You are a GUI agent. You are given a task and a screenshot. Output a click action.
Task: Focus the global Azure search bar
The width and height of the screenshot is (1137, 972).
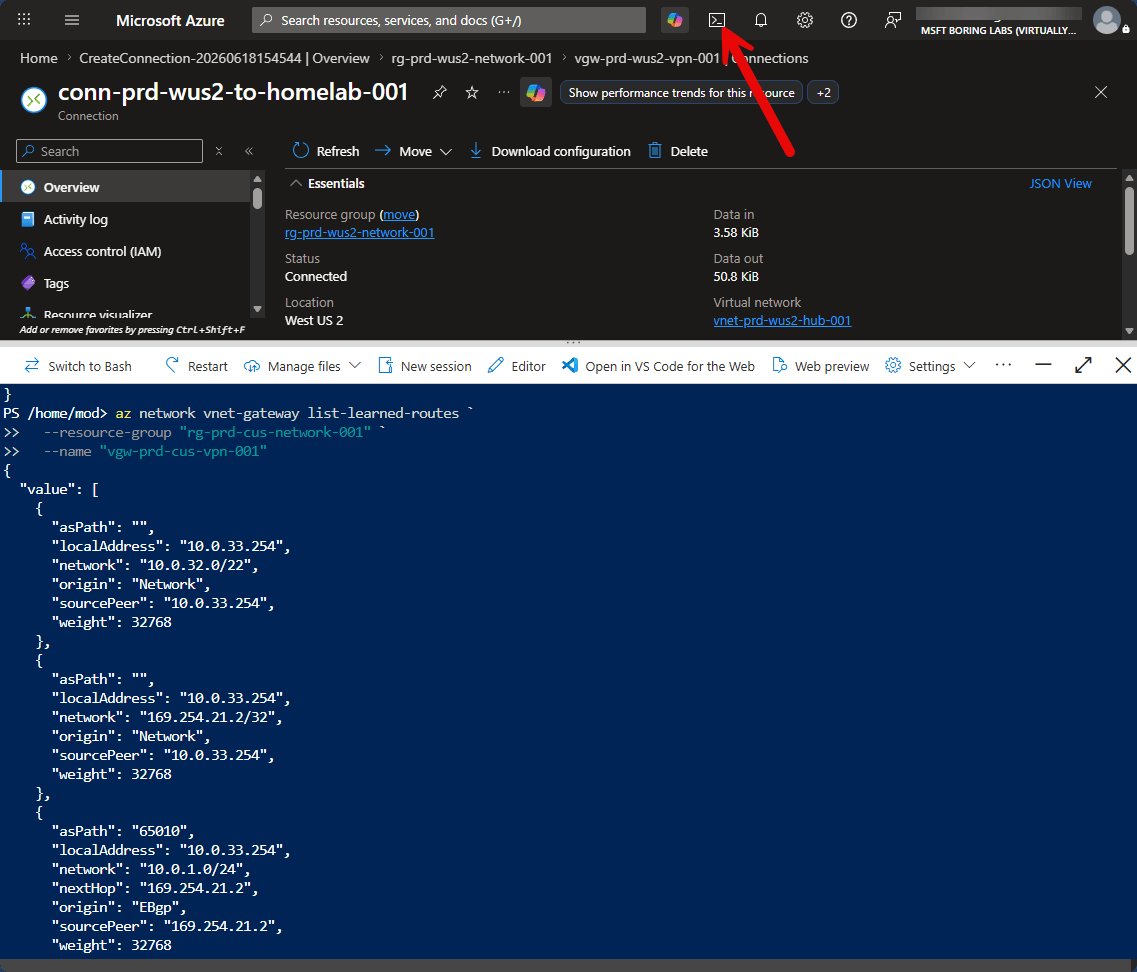pyautogui.click(x=449, y=20)
